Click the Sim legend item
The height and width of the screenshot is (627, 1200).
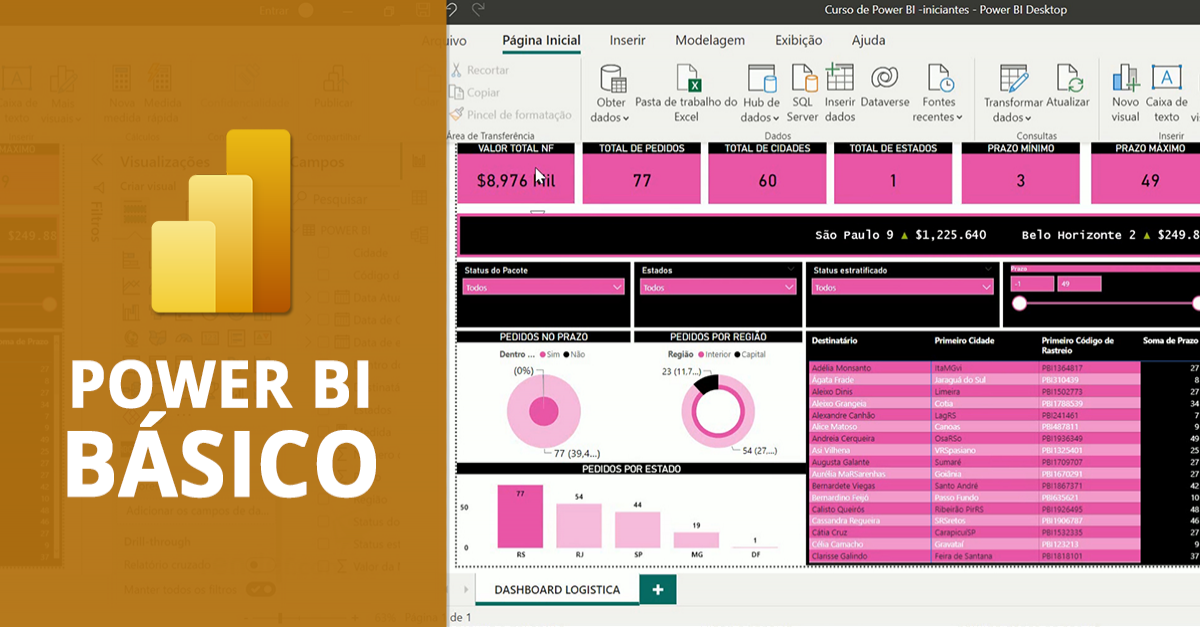coord(549,354)
